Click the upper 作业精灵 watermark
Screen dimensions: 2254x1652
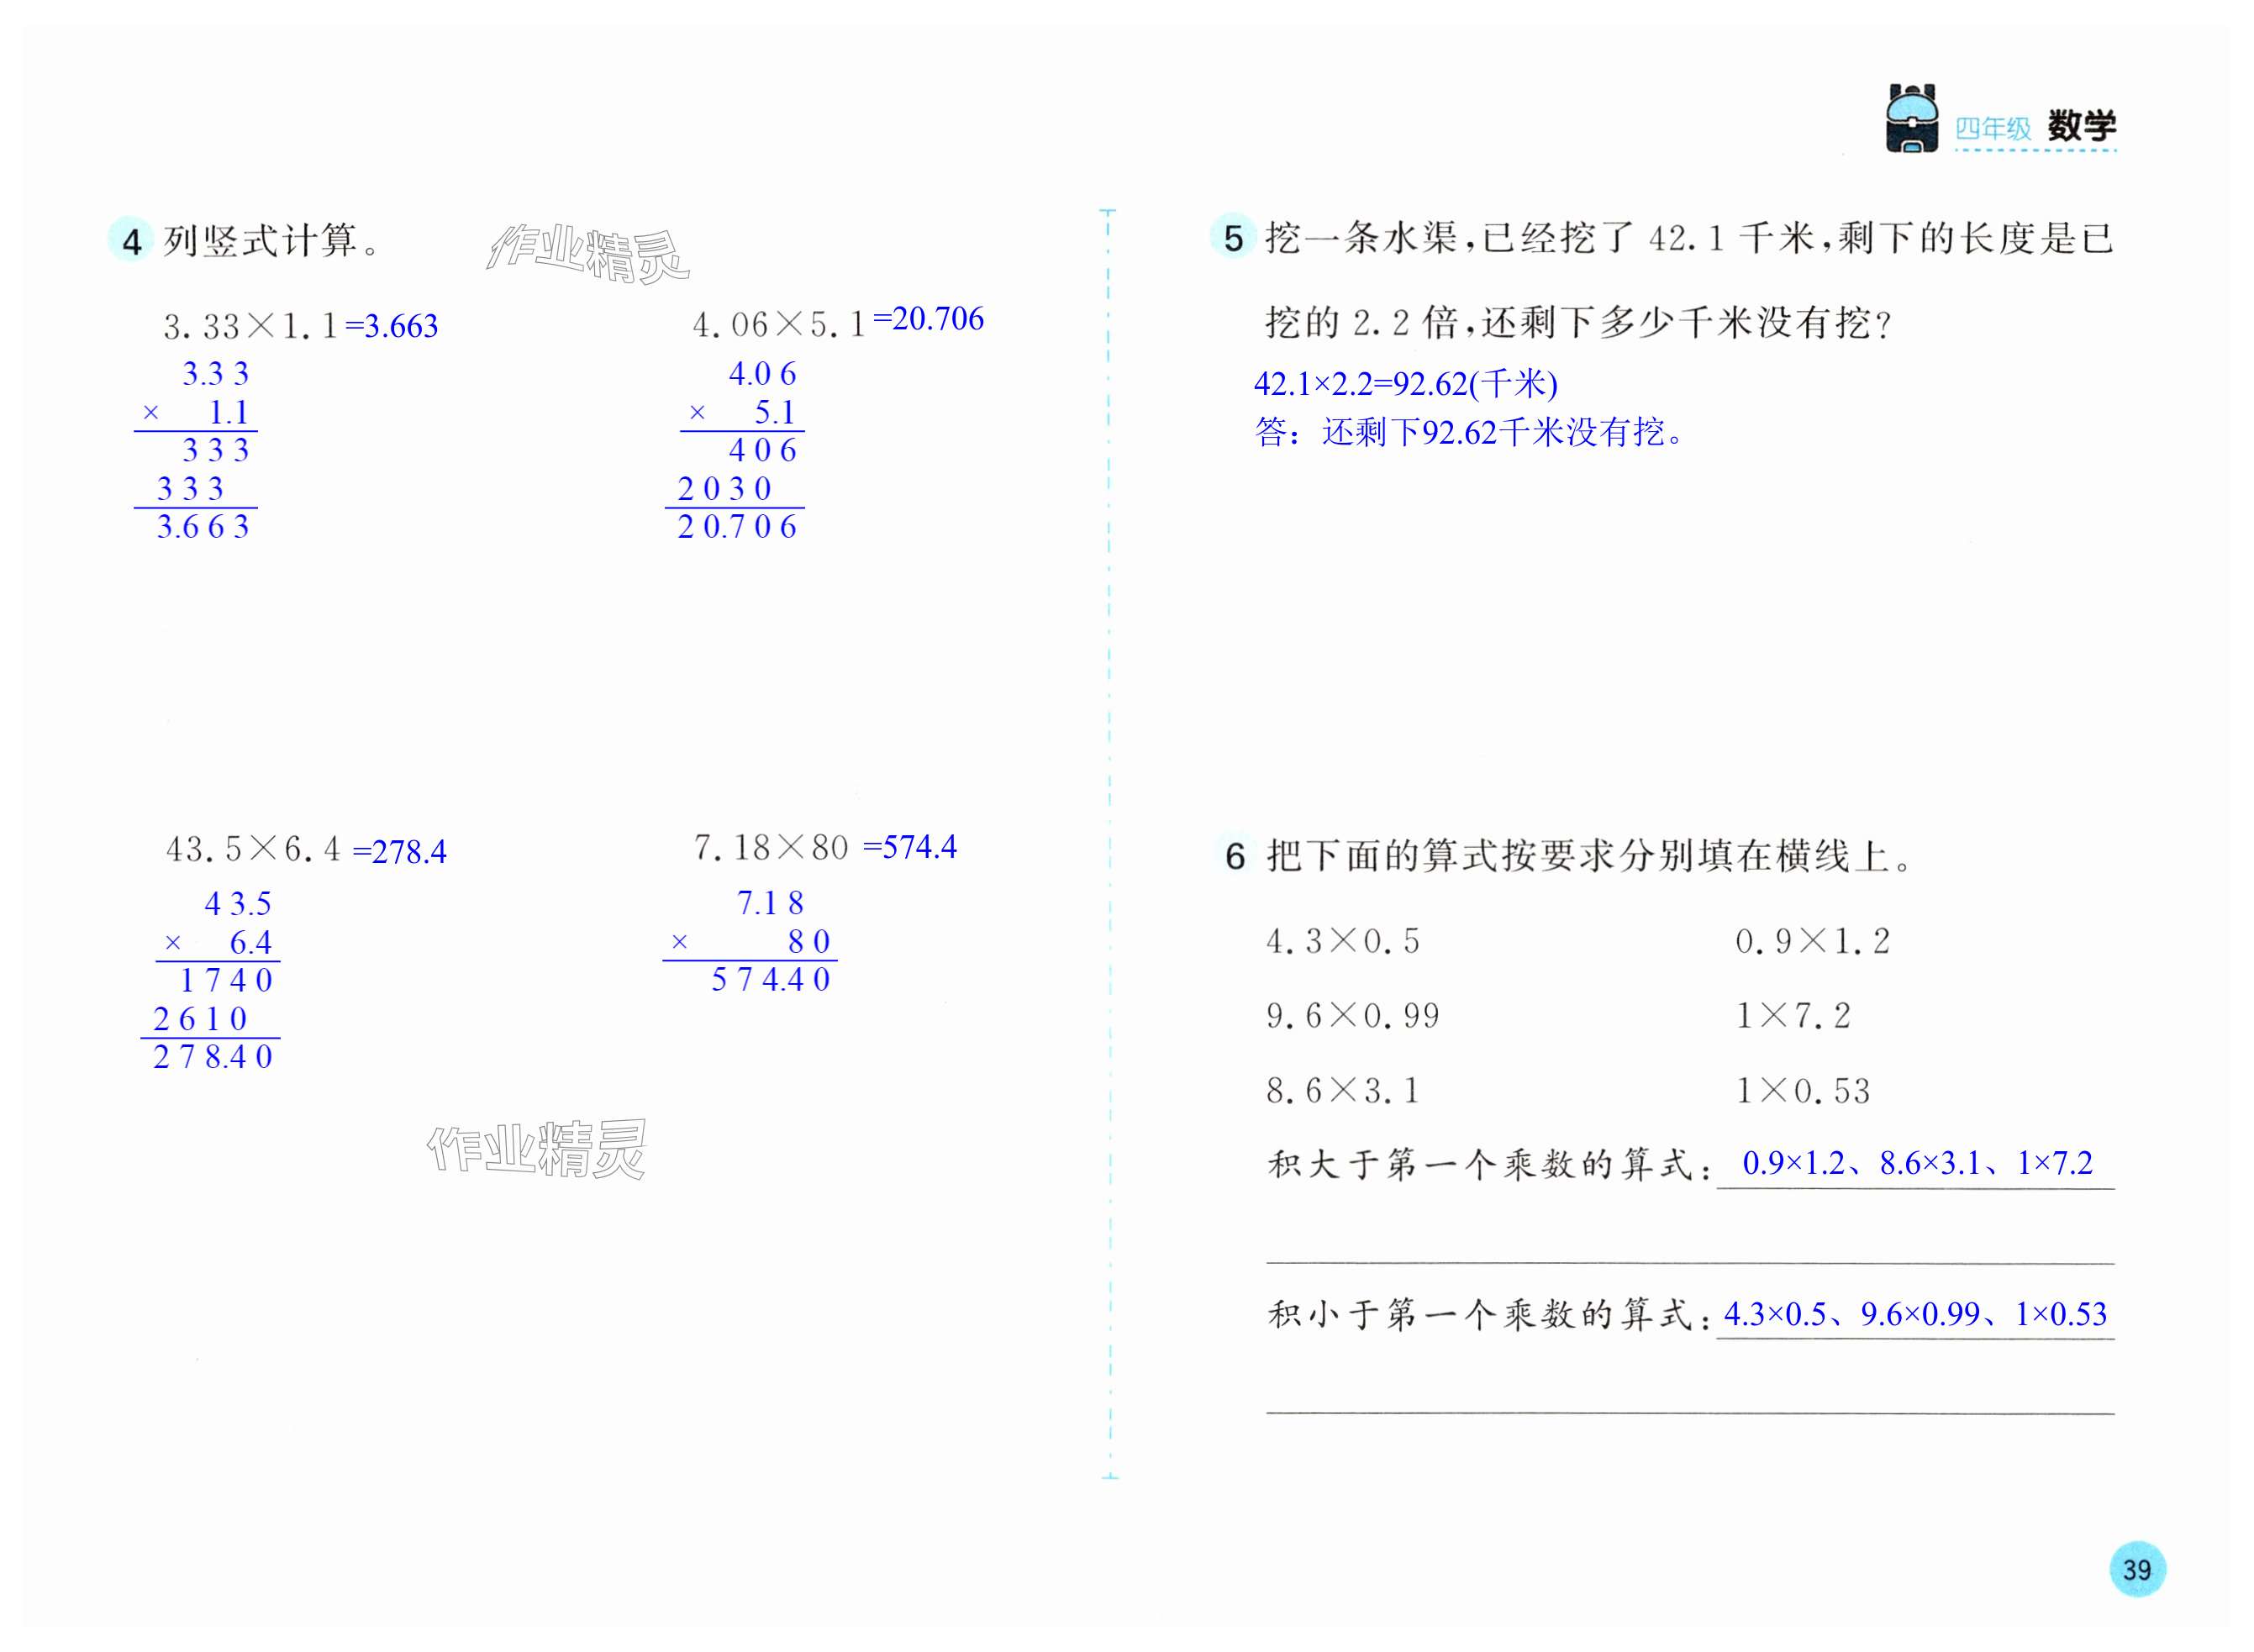point(588,253)
